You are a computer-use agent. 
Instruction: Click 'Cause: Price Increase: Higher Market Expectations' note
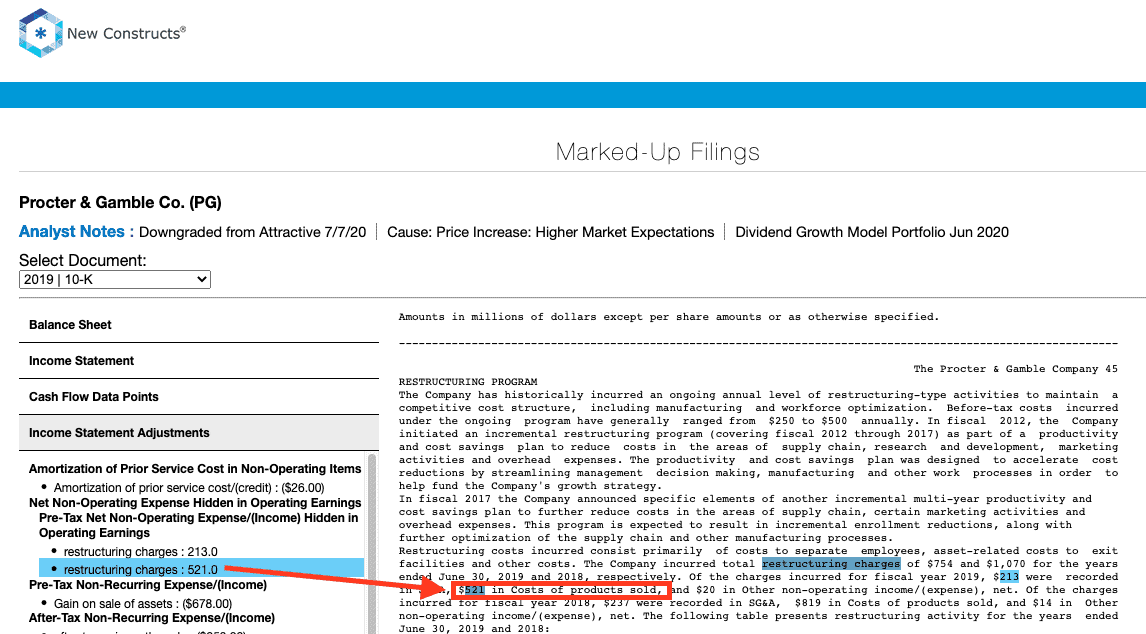(x=550, y=233)
